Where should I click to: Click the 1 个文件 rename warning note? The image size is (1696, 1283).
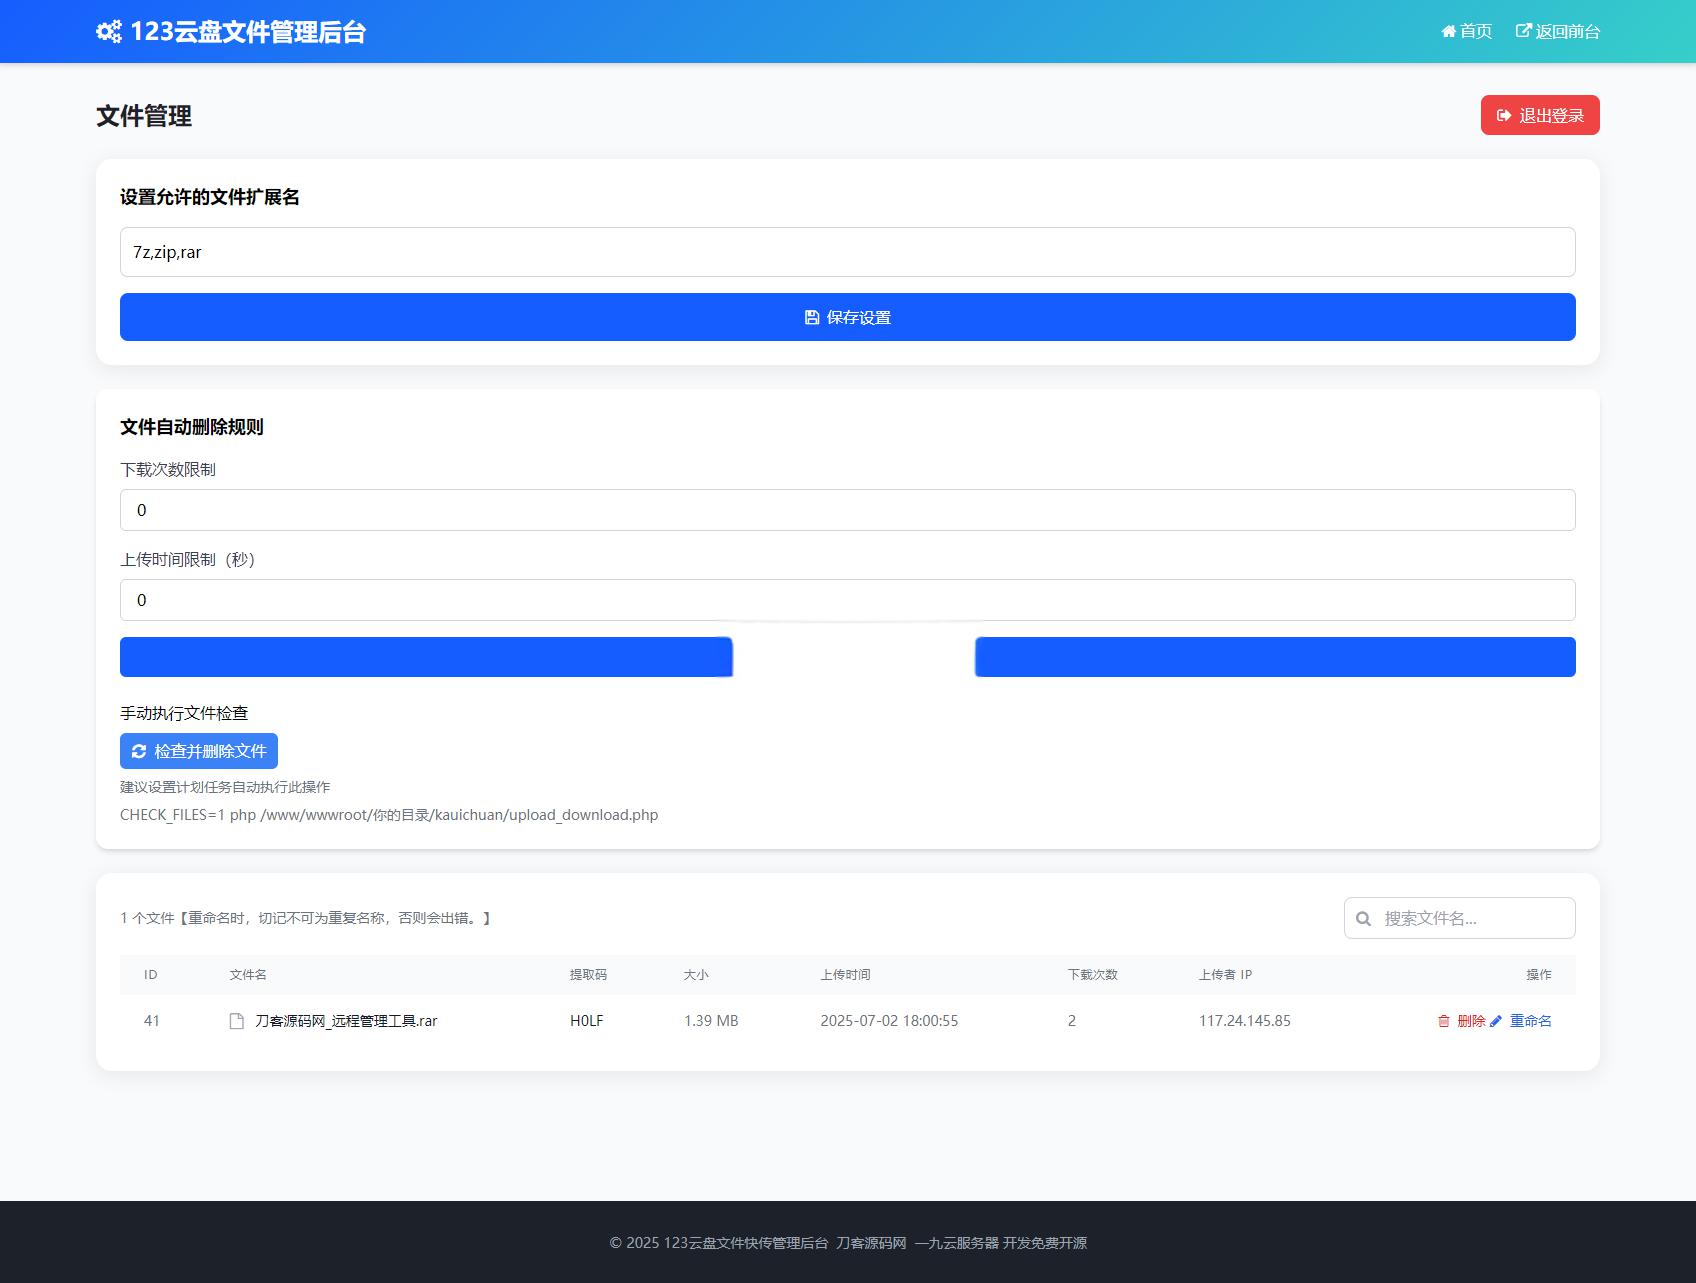306,918
